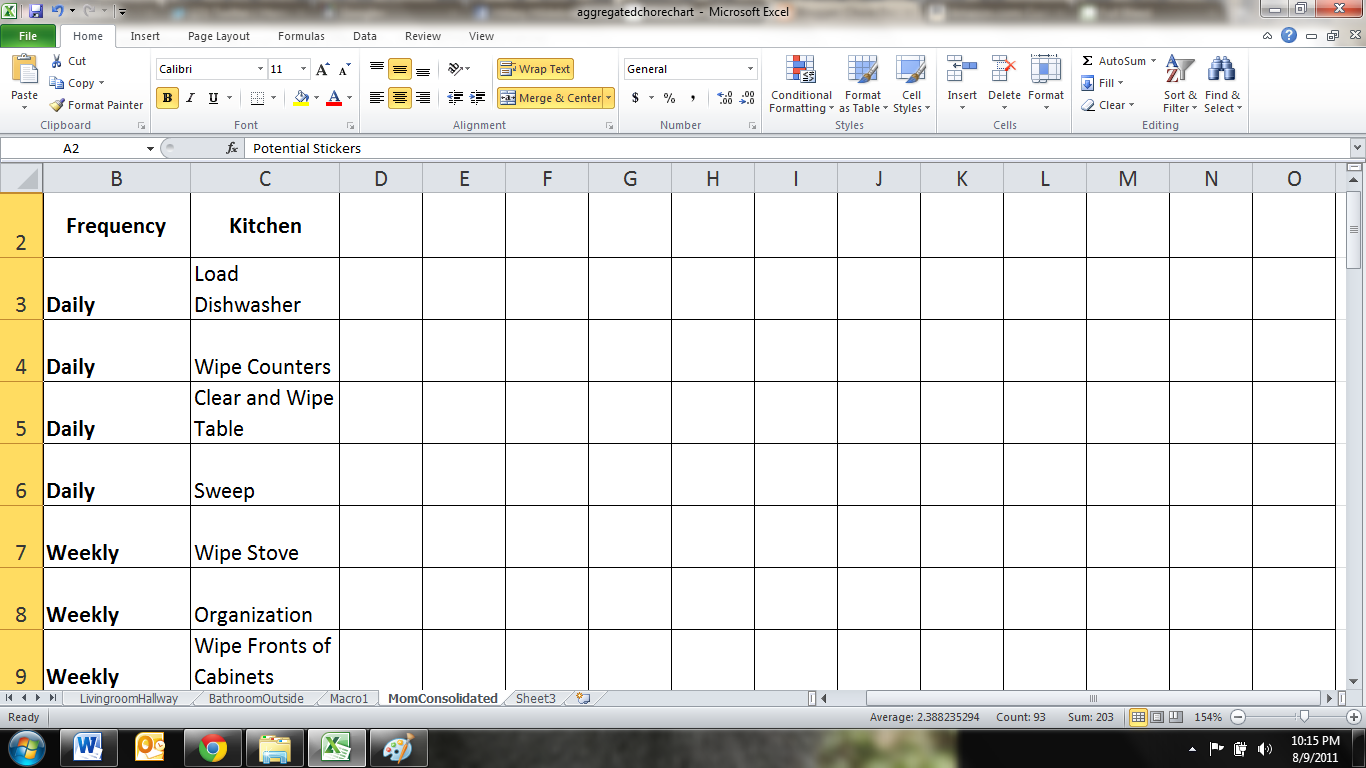Screen dimensions: 1366x768
Task: Open the Merge & Center dropdown arrow
Action: pos(608,98)
